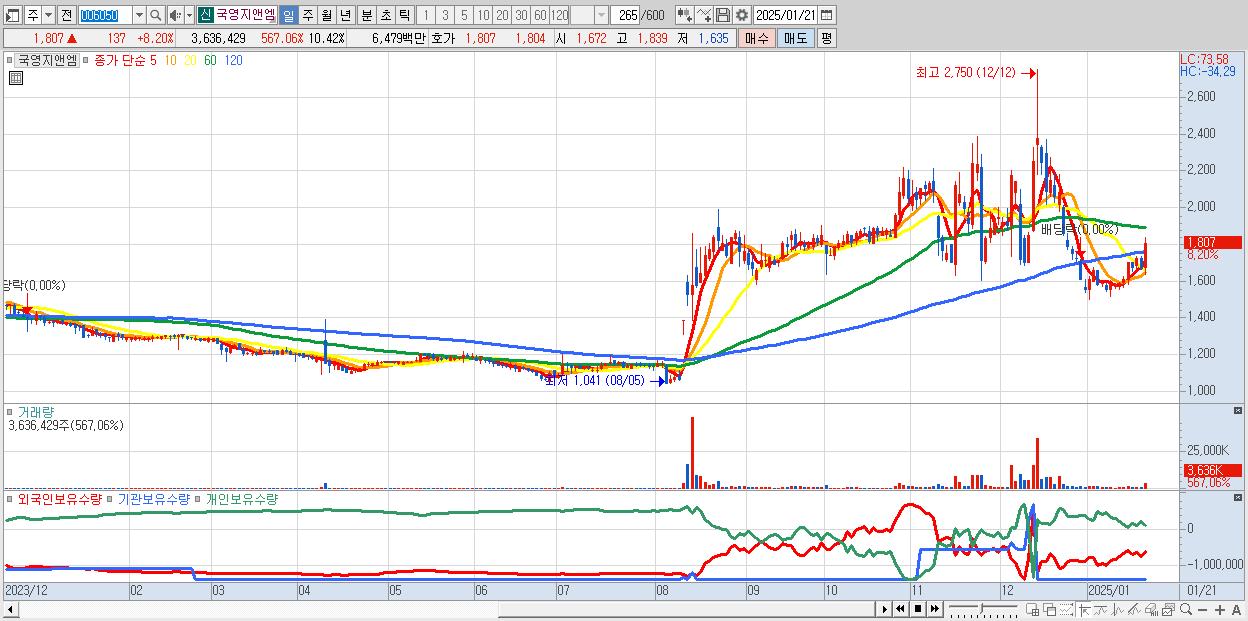Click the rewind button in bottom toolbar
1248x621 pixels.
pos(900,609)
